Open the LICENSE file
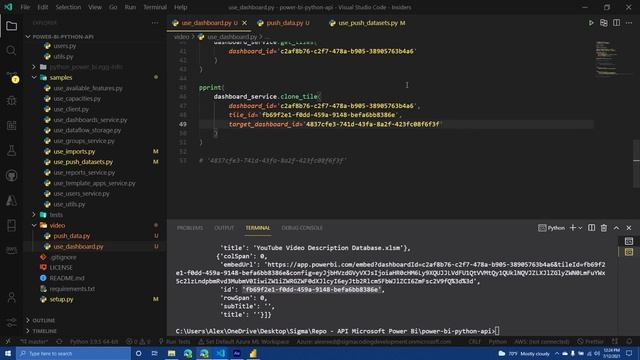Image resolution: width=640 pixels, height=360 pixels. click(61, 267)
